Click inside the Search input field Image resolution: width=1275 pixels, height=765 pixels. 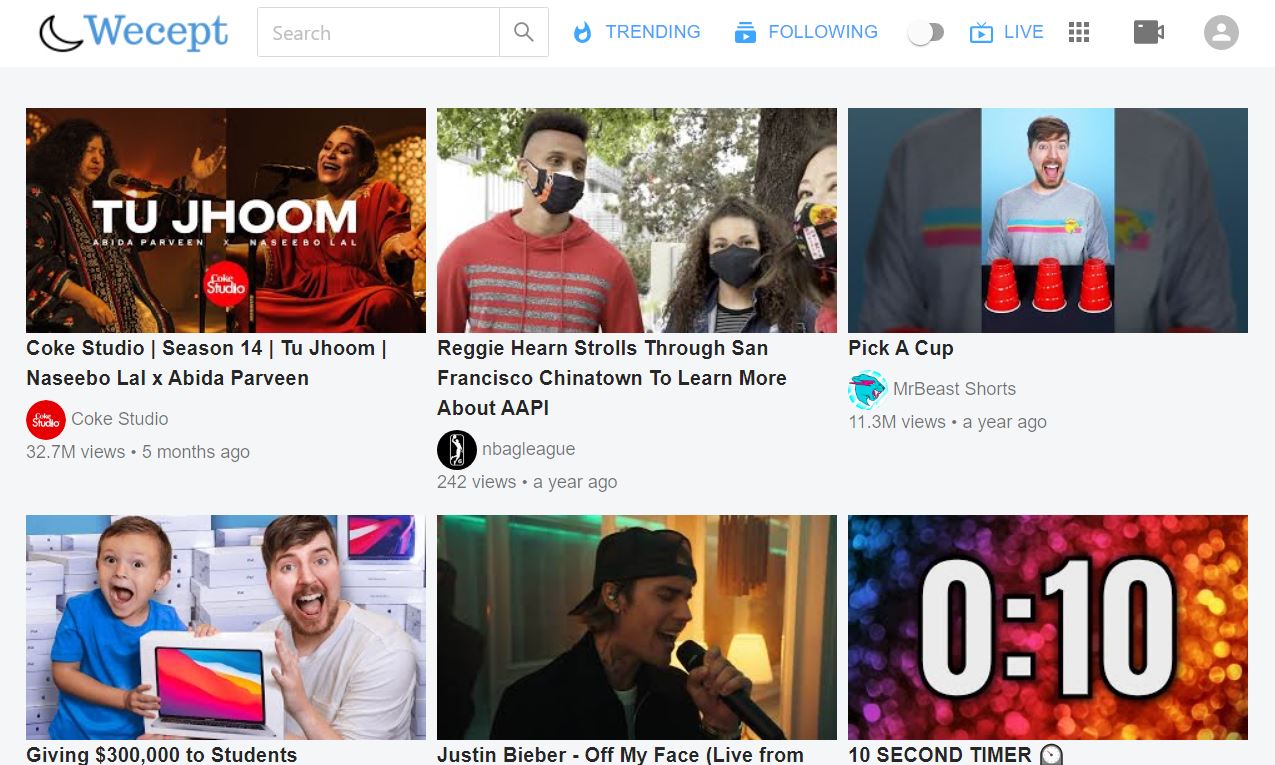[x=379, y=32]
